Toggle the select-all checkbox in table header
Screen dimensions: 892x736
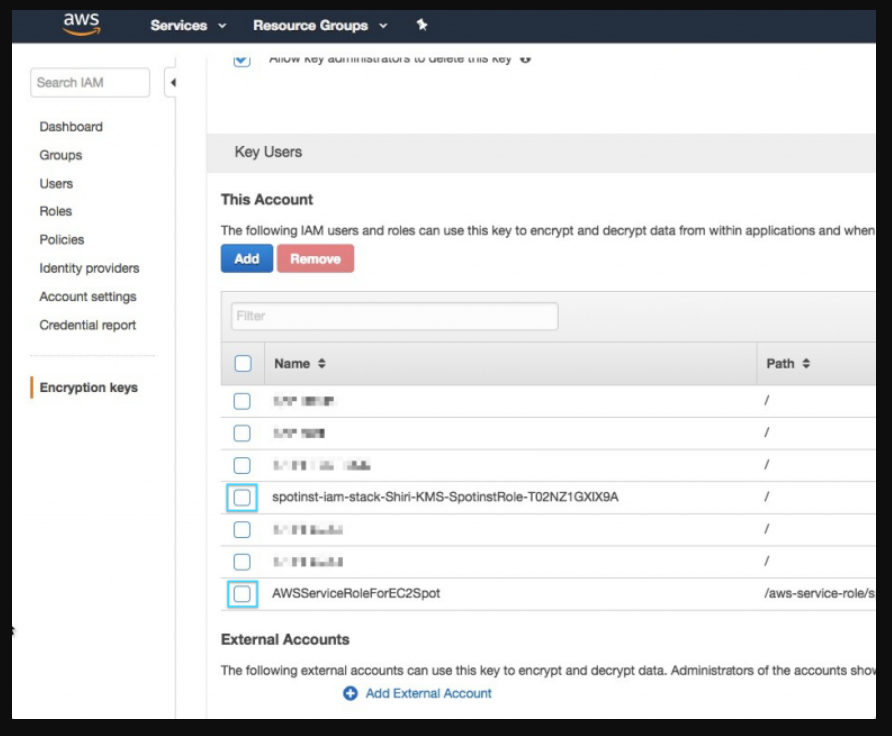tap(243, 364)
